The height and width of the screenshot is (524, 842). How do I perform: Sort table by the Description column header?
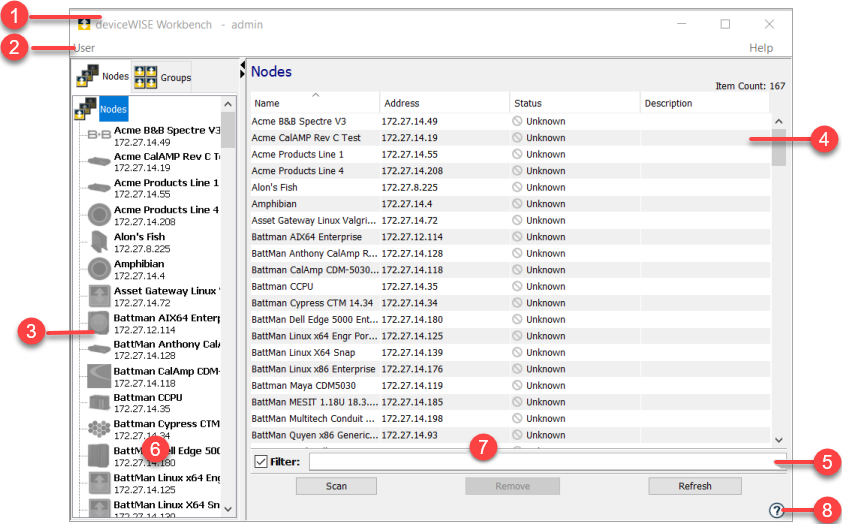705,103
